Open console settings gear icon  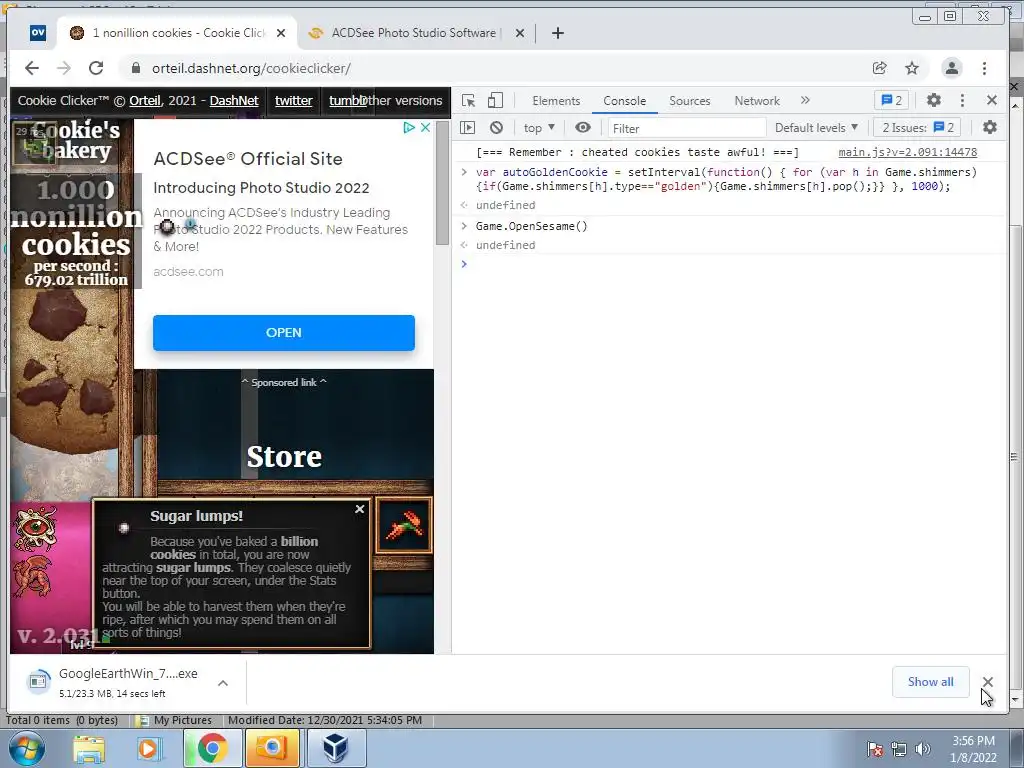click(990, 127)
